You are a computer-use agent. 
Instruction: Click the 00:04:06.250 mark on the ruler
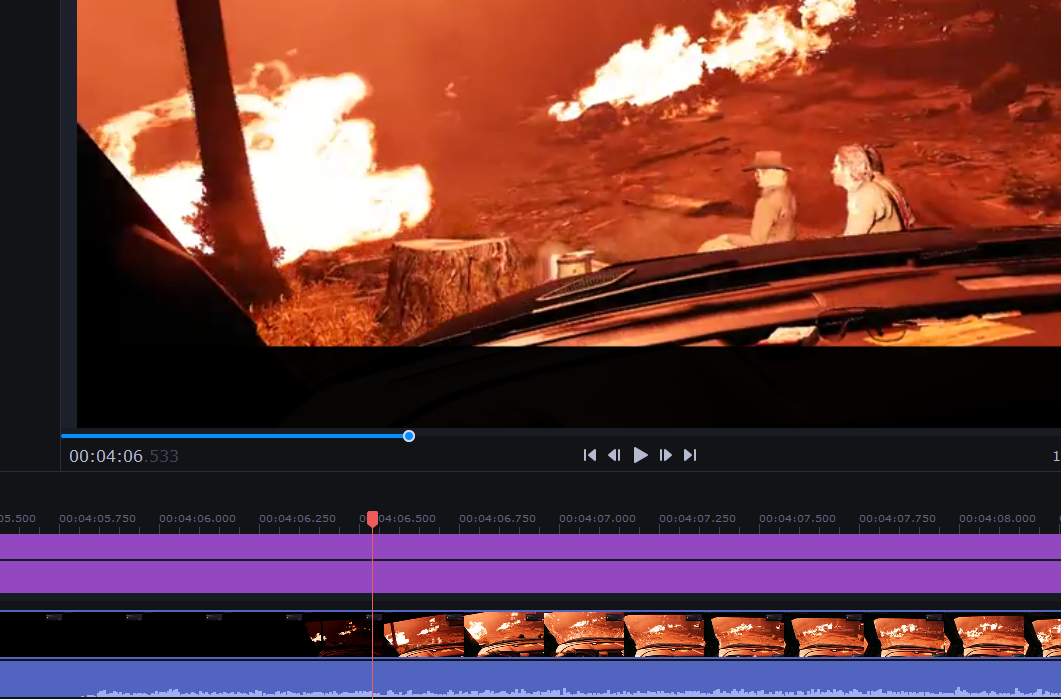298,518
